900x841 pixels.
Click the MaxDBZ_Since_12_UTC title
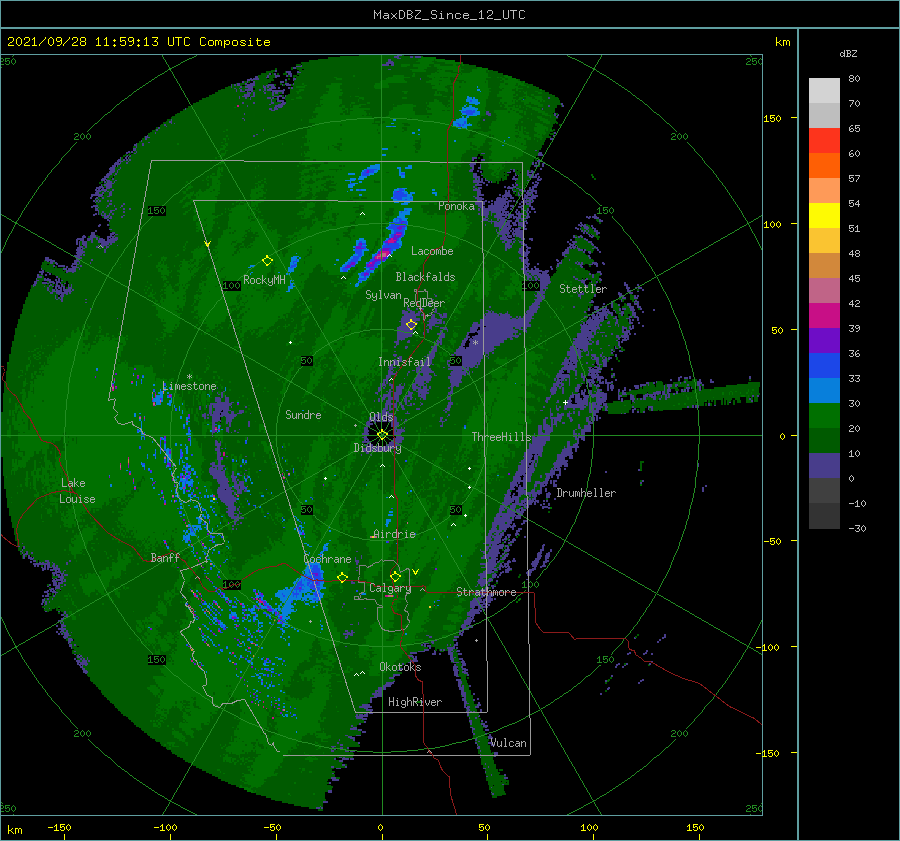449,15
